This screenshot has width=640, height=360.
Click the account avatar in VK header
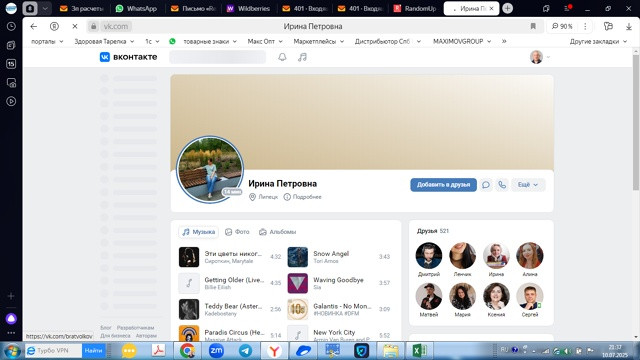click(x=536, y=57)
